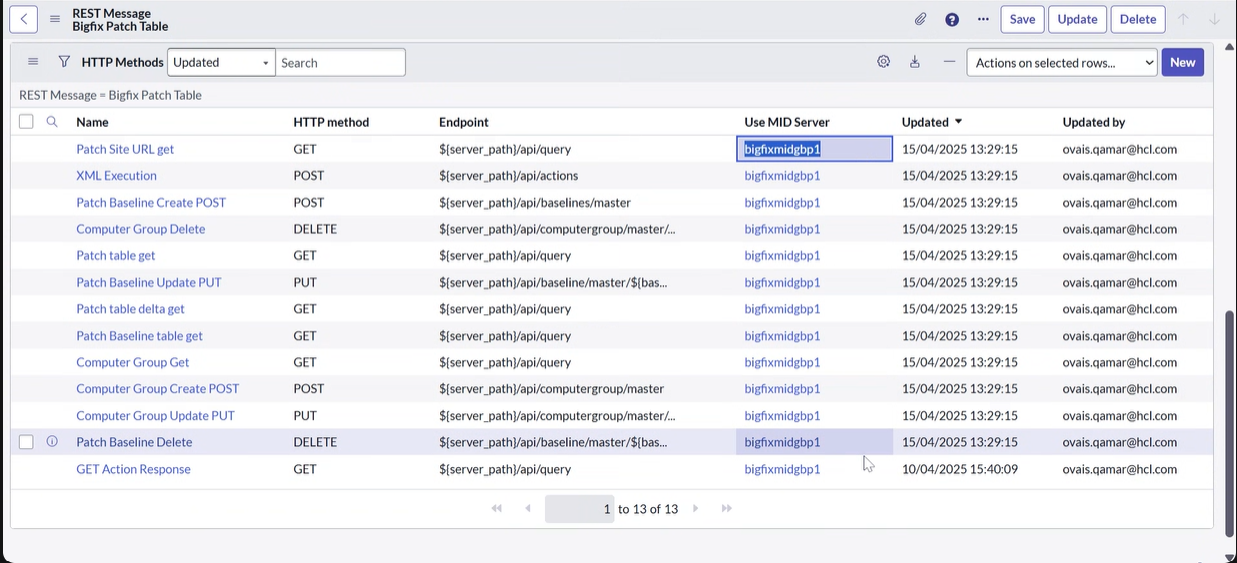Sort by the Updated column header
The image size is (1237, 563).
[925, 122]
